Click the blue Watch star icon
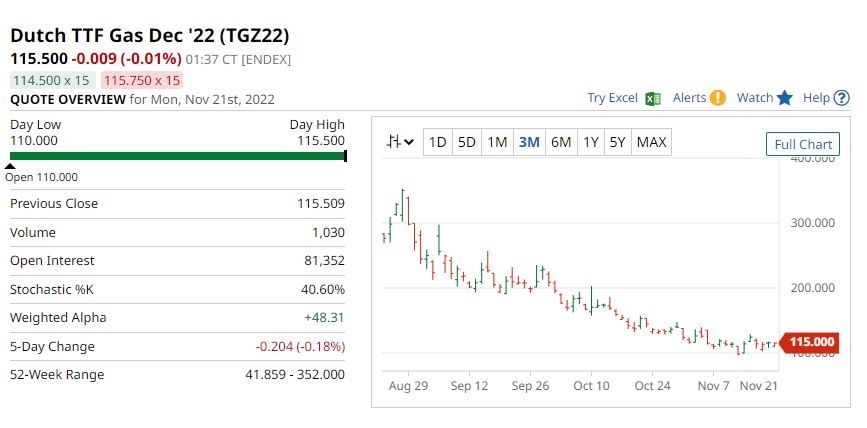This screenshot has width=867, height=428. [785, 98]
